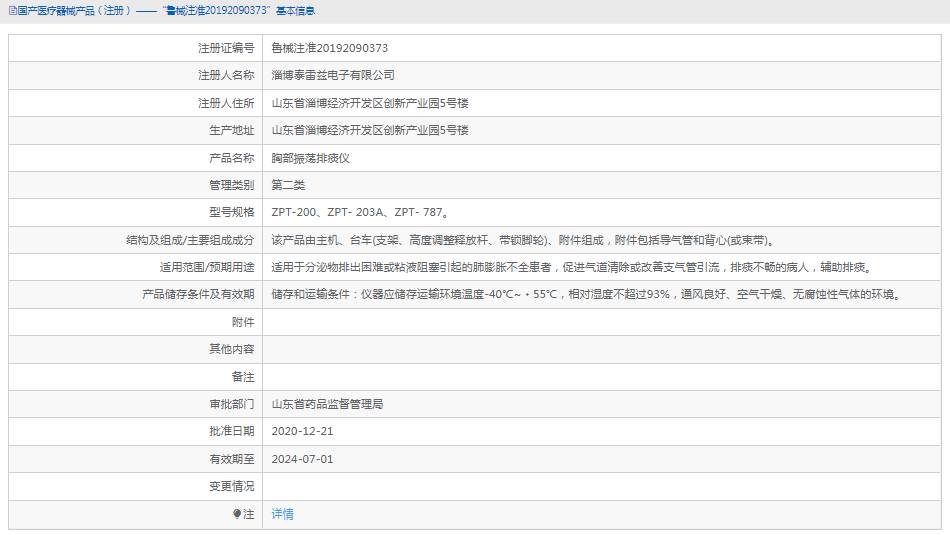
Task: Click the 结构及组成 description text
Action: [524, 240]
